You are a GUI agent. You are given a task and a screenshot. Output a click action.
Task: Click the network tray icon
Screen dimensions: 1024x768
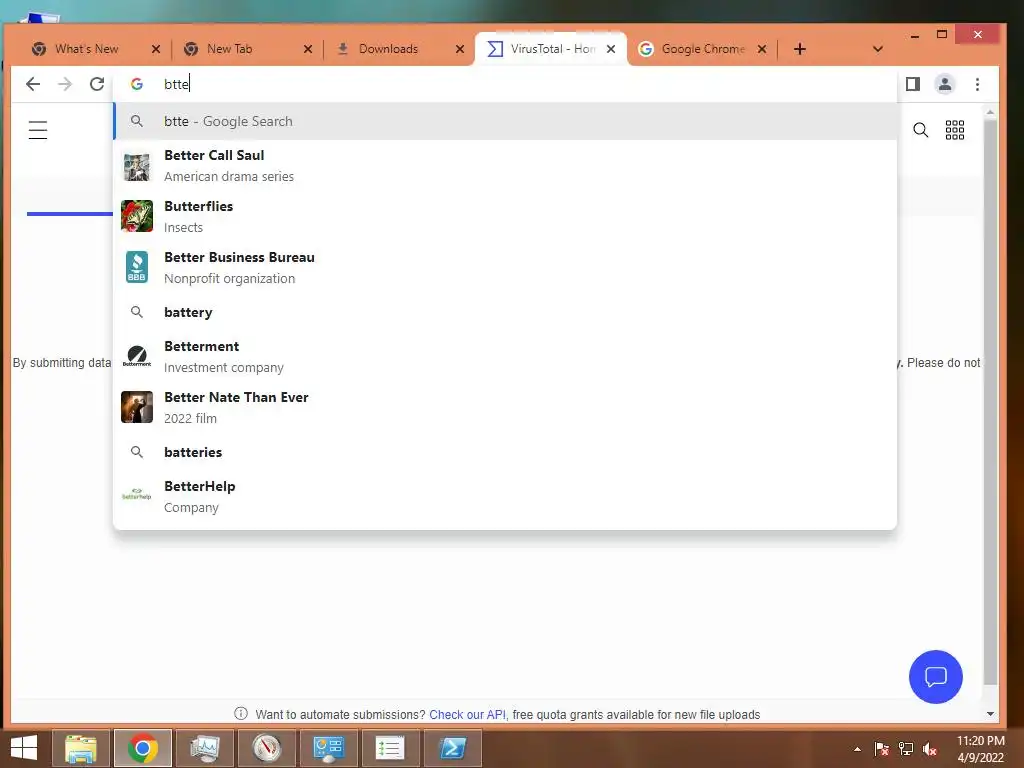906,749
